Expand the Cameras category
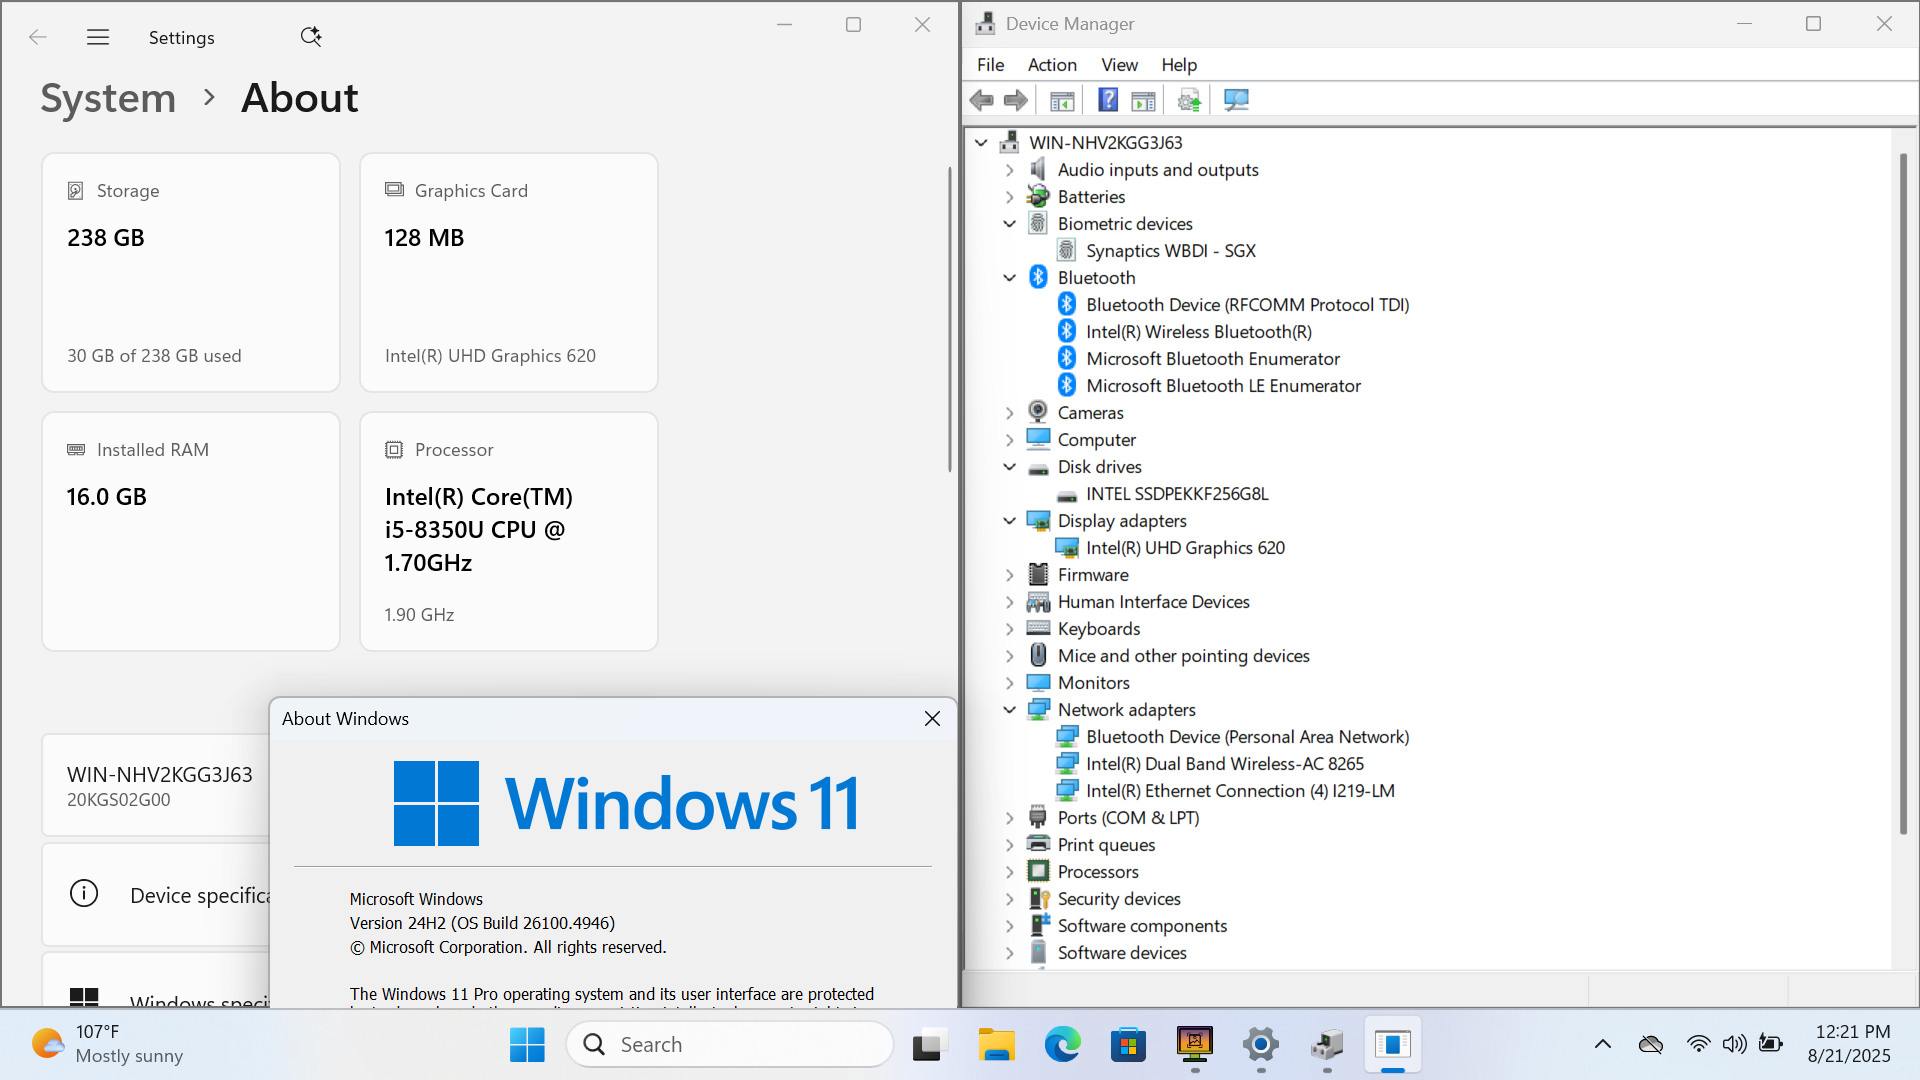 tap(1010, 413)
